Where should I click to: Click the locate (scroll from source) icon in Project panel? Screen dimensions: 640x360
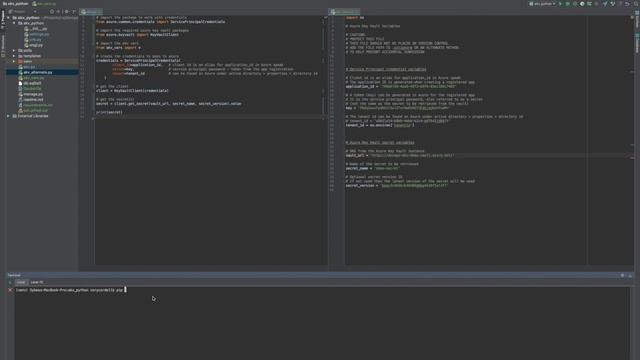(x=51, y=12)
